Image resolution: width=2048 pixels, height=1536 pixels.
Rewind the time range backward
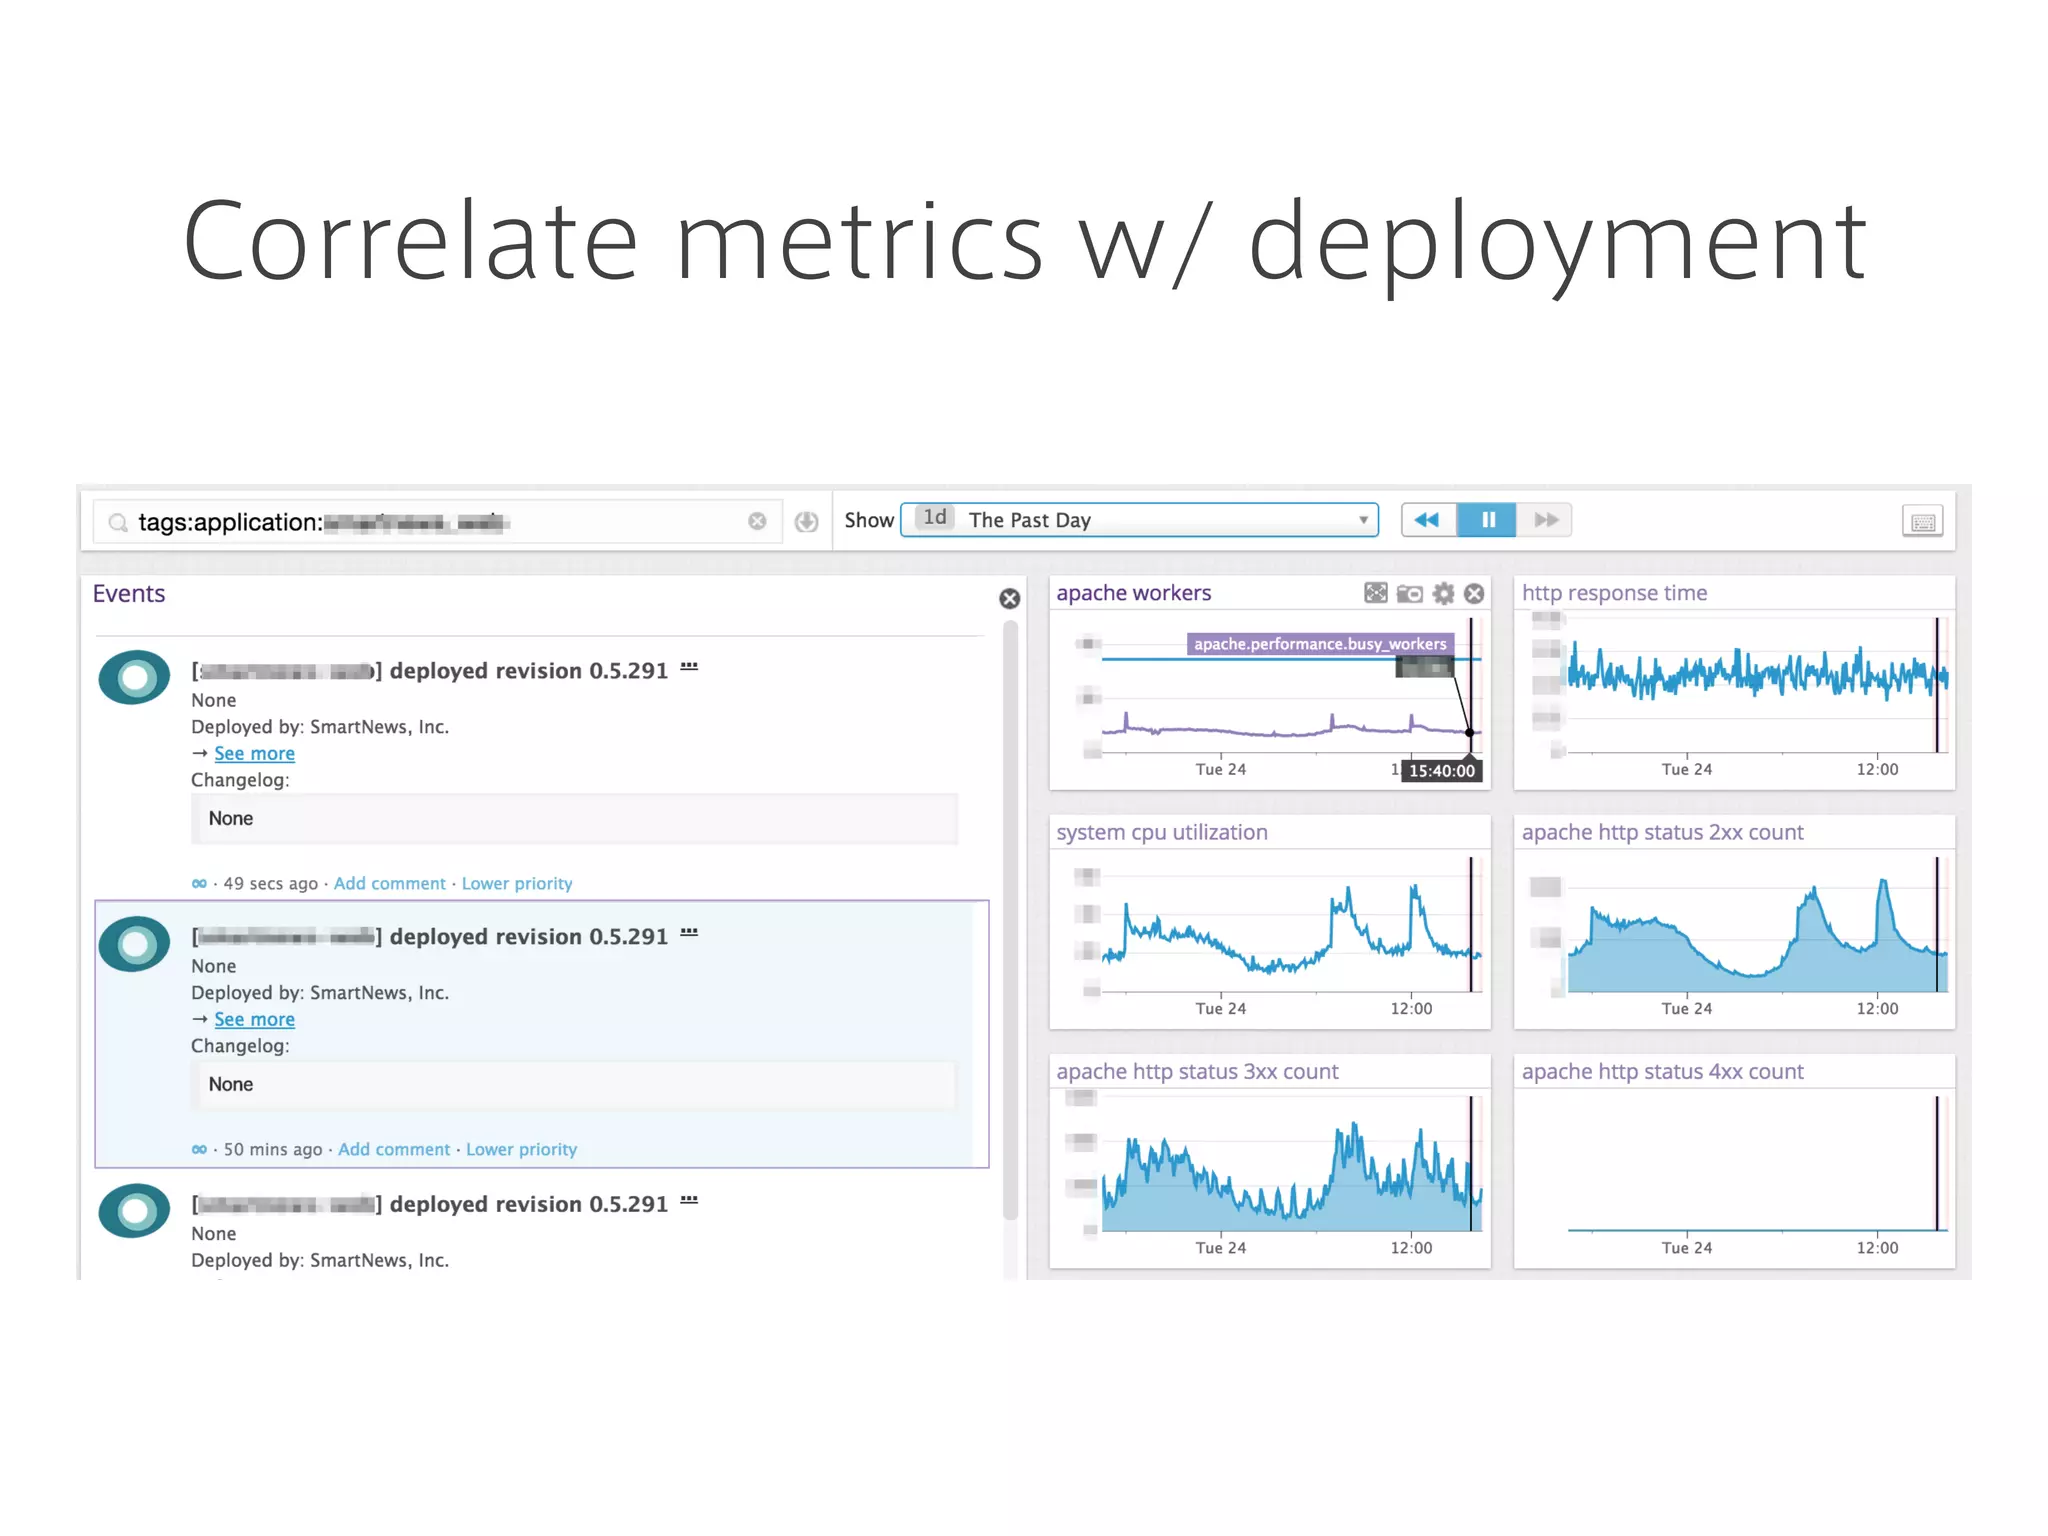1428,520
